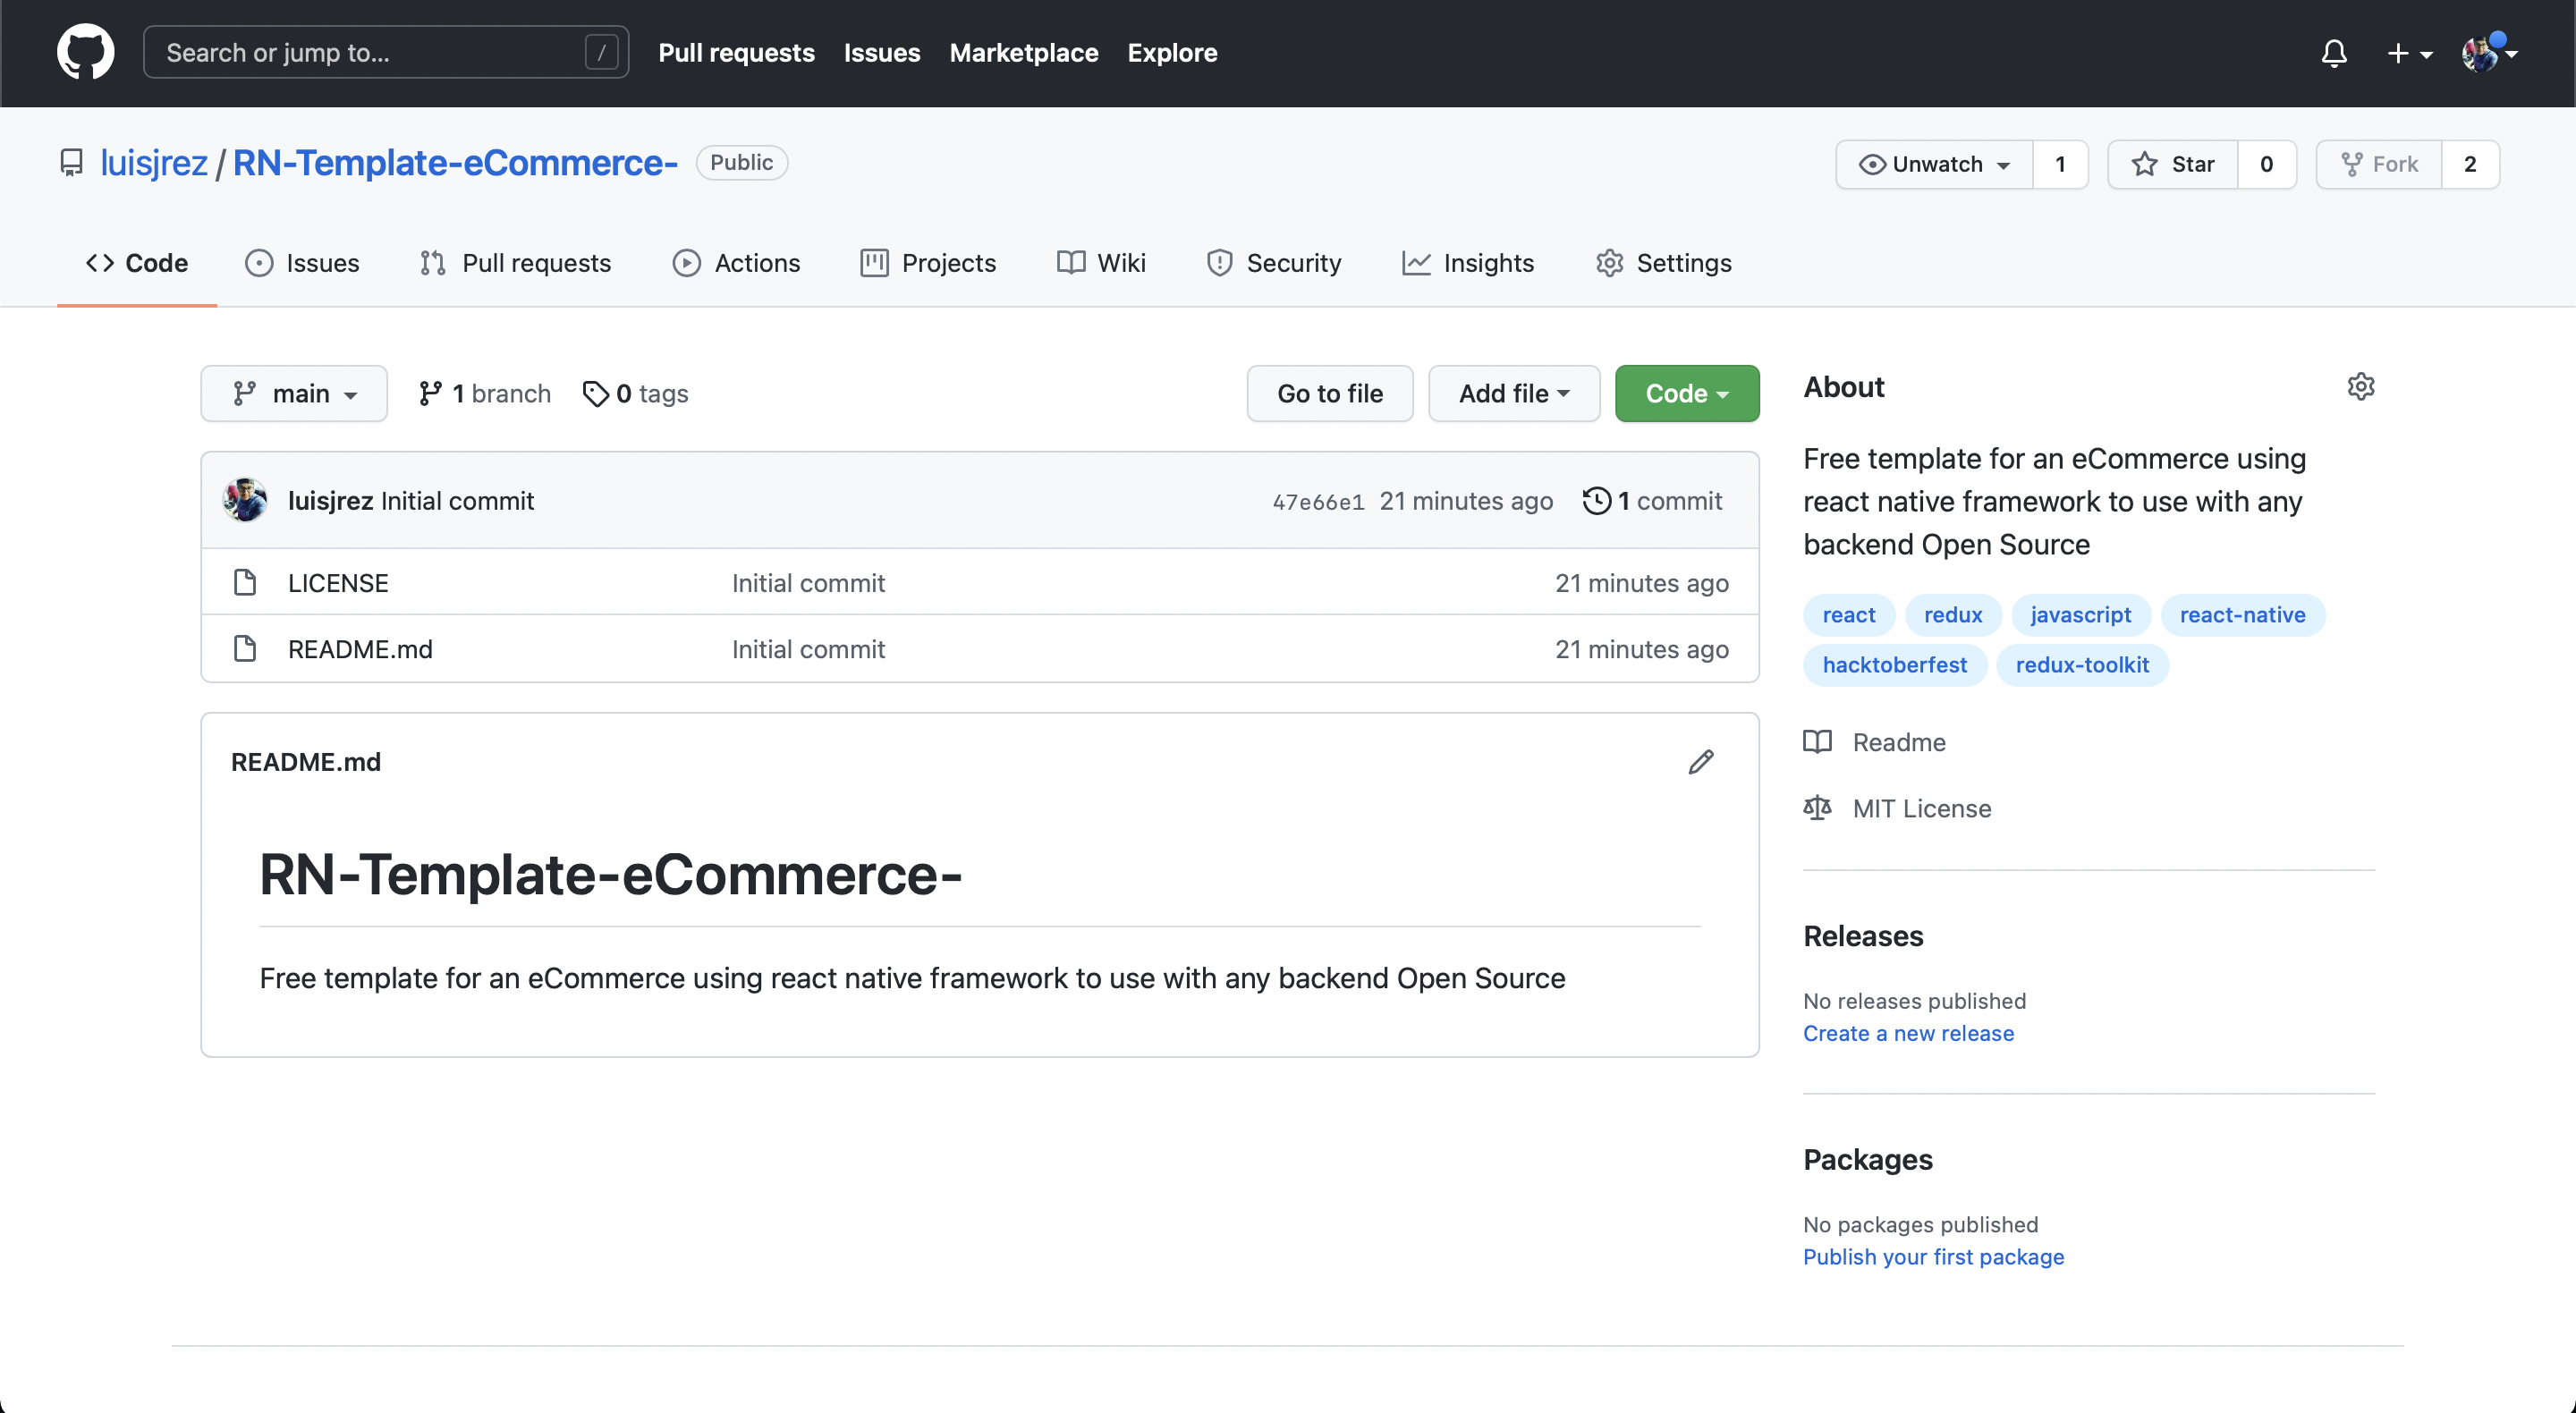Click the react-native topic tag
2576x1413 pixels.
[x=2242, y=615]
